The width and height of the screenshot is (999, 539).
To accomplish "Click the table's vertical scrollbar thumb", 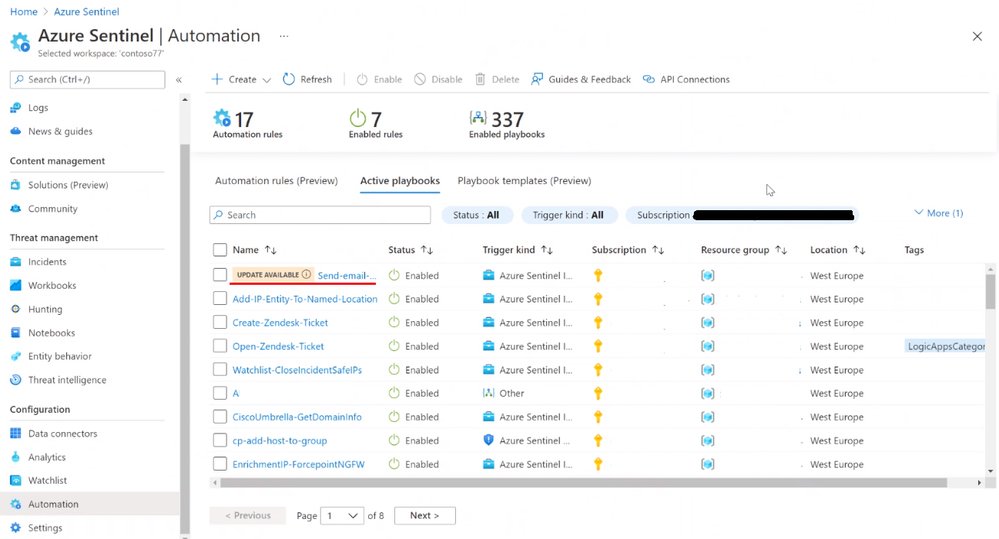I will click(990, 290).
